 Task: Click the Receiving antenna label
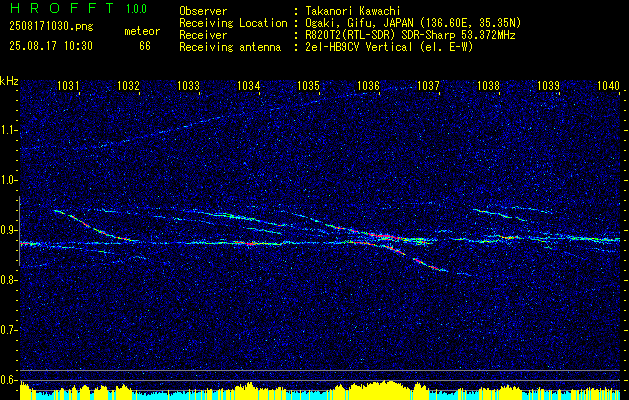coord(230,47)
